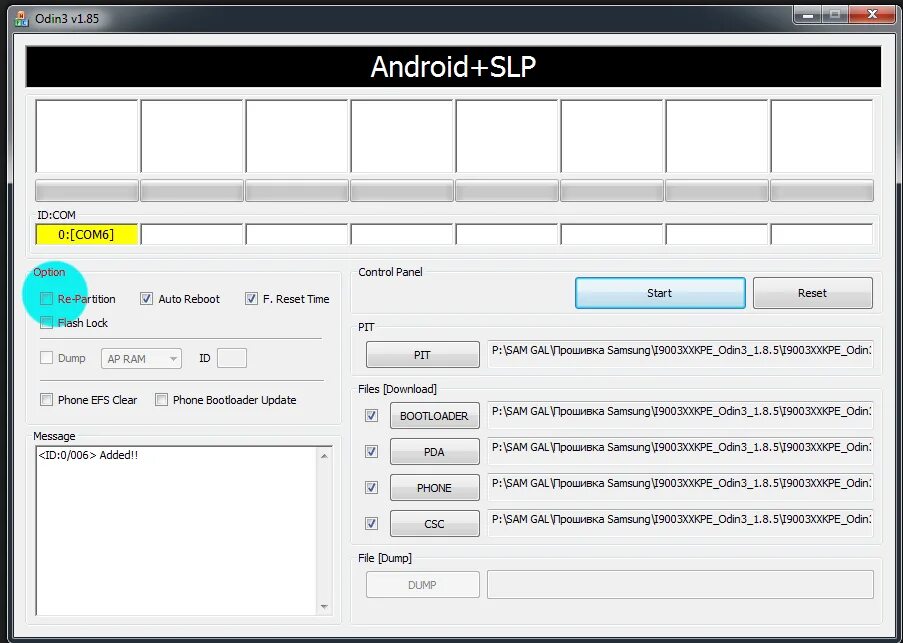
Task: Close the Odin3 window
Action: coord(872,15)
